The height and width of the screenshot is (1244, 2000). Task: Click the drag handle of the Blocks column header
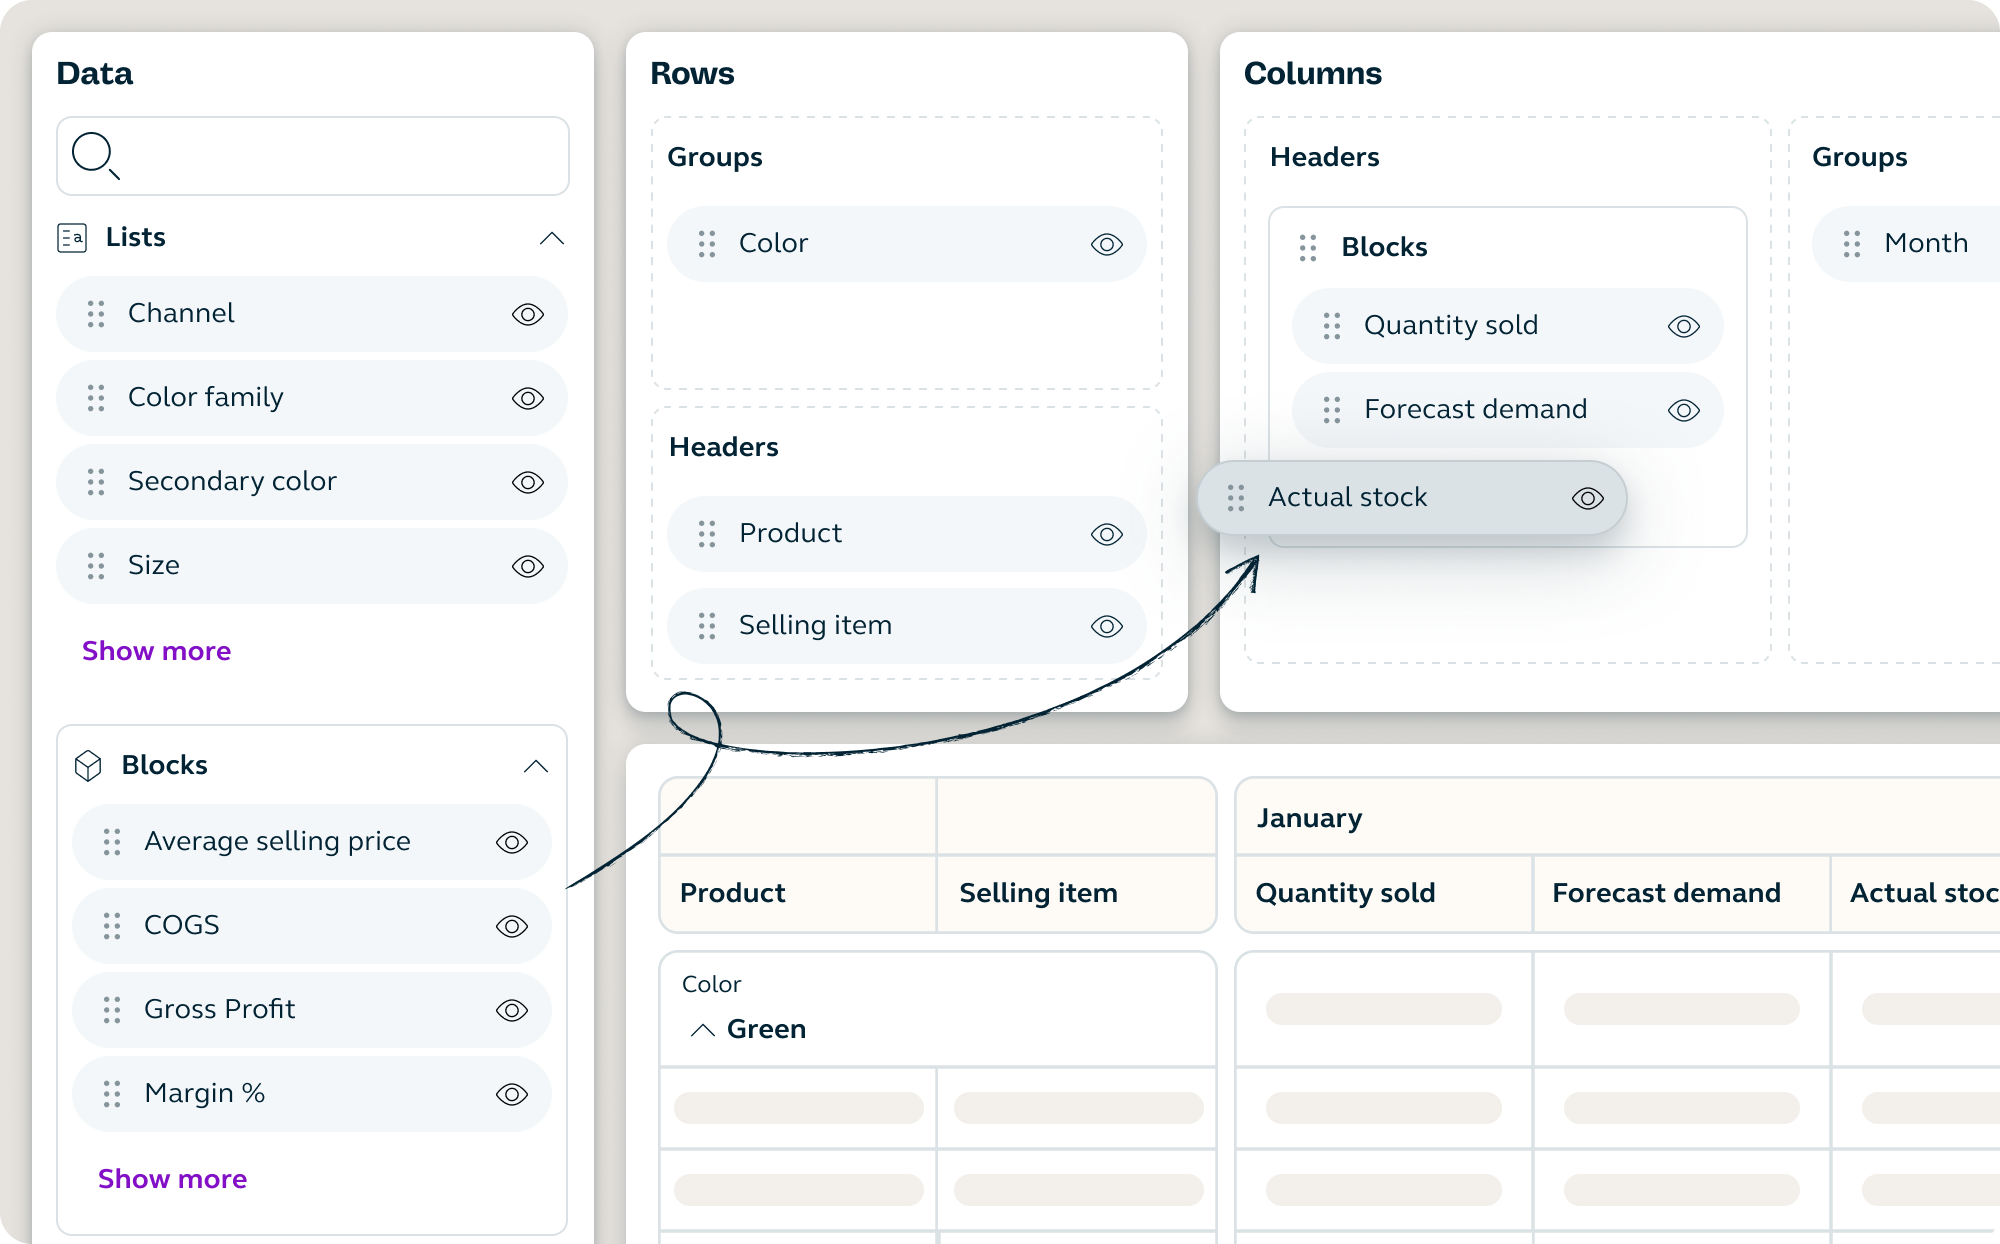click(x=1308, y=248)
